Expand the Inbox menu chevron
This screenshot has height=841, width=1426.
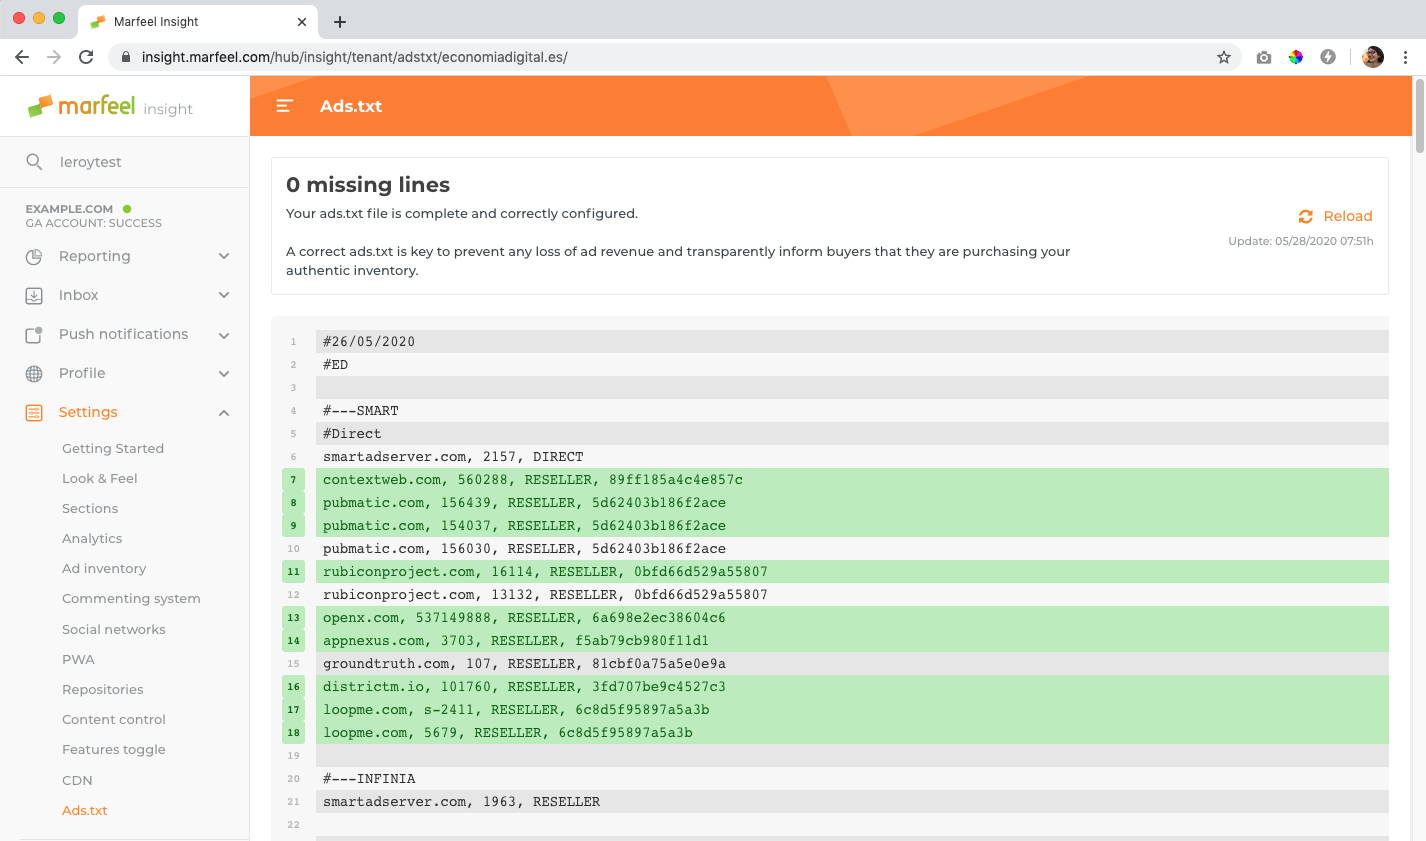224,295
